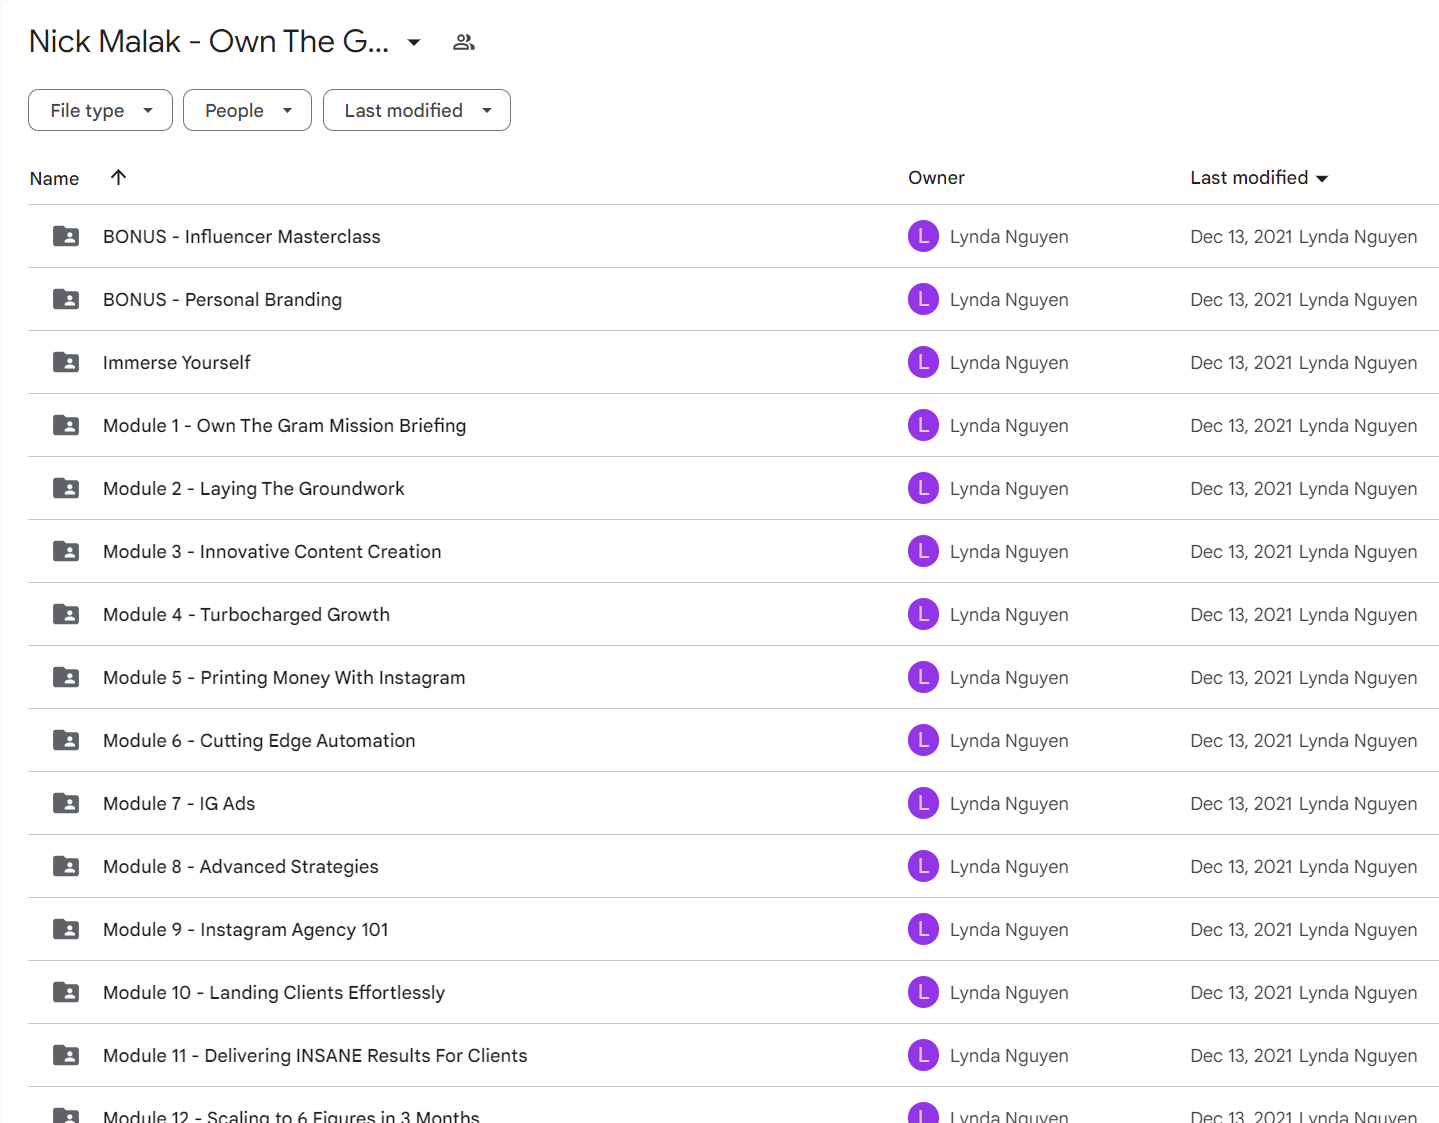Viewport: 1439px width, 1123px height.
Task: Click Dec 13, 2021 date in Immerse Yourself row
Action: coord(1241,362)
